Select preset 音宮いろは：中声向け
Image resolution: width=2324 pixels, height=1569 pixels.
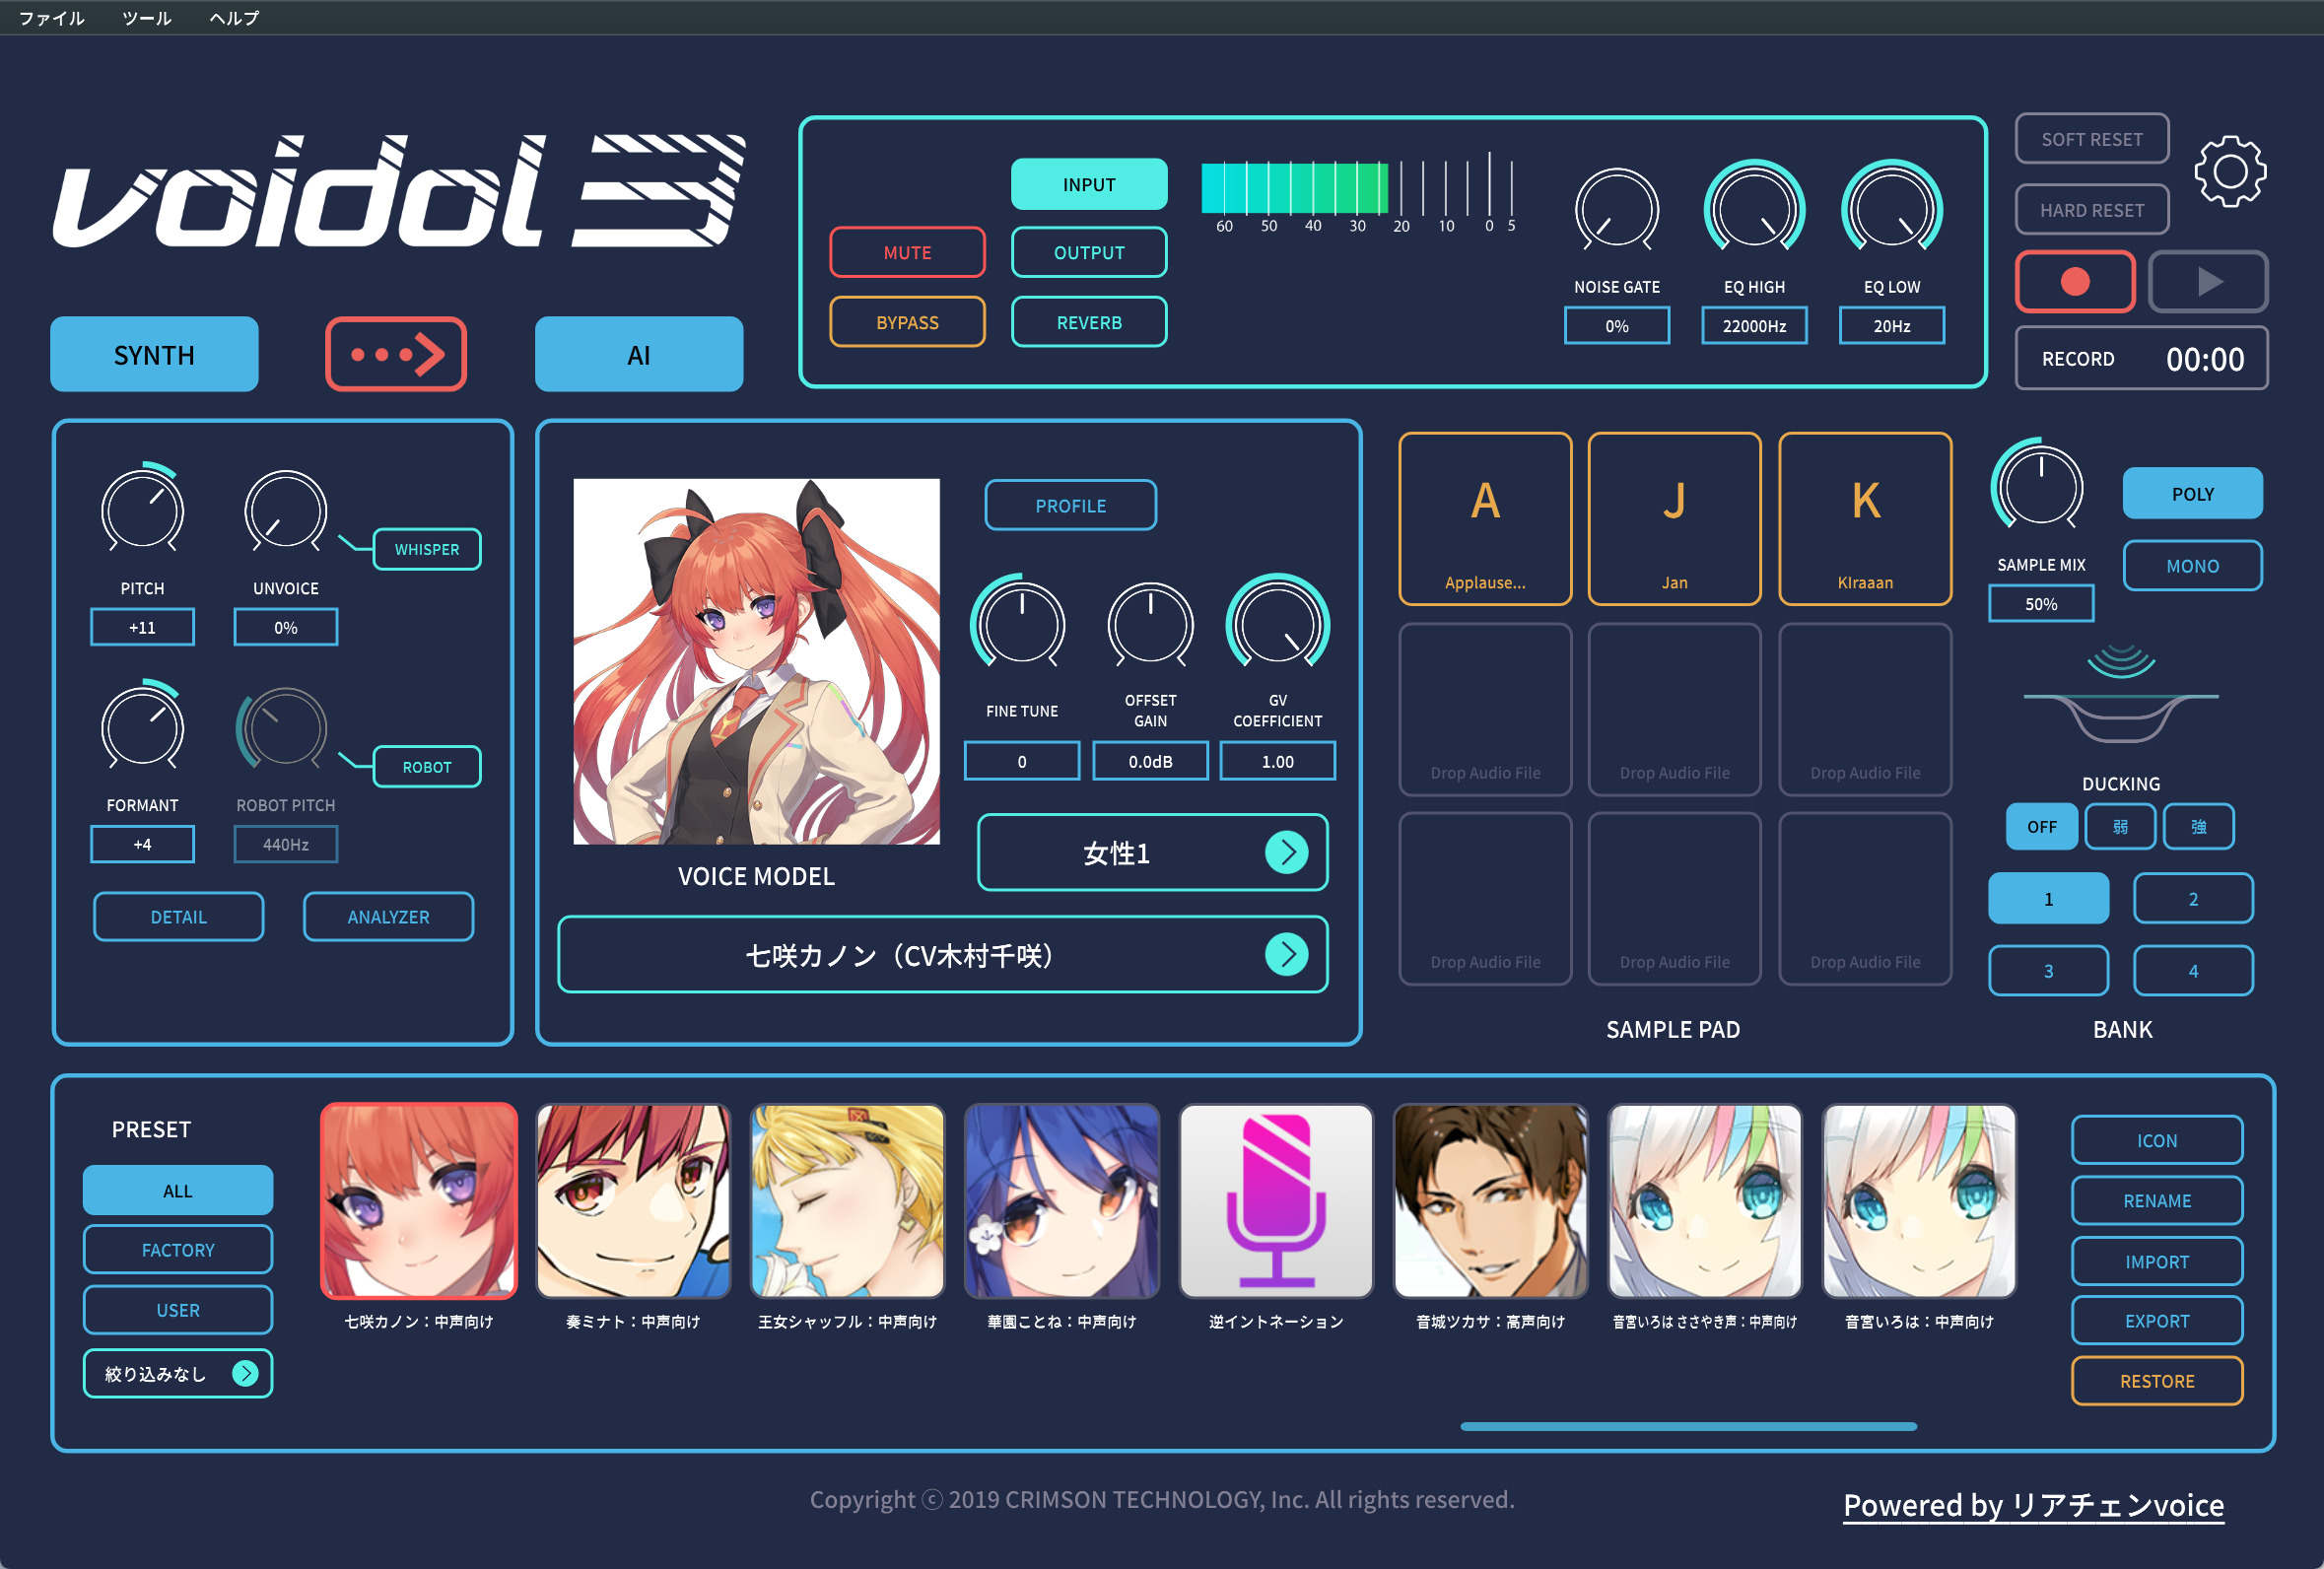click(x=1919, y=1201)
